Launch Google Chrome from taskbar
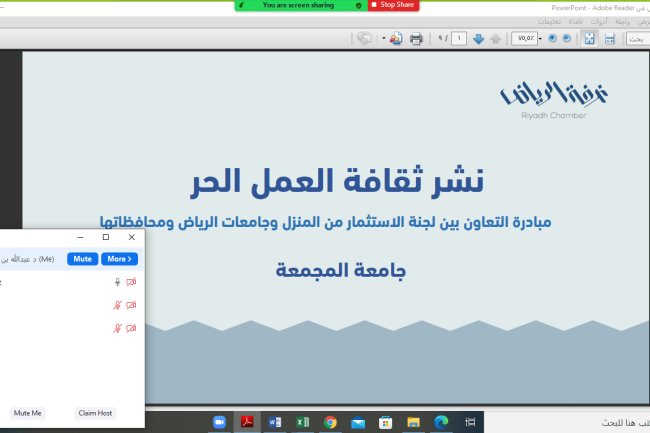This screenshot has width=650, height=433. (330, 422)
